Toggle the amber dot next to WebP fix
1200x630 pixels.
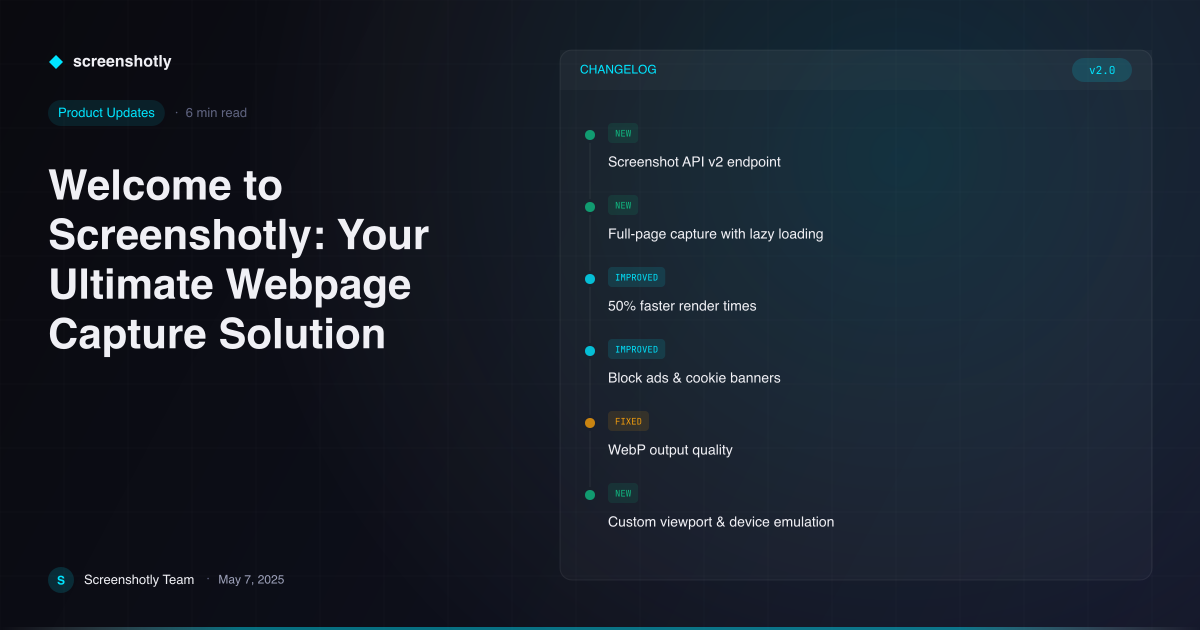tap(590, 422)
